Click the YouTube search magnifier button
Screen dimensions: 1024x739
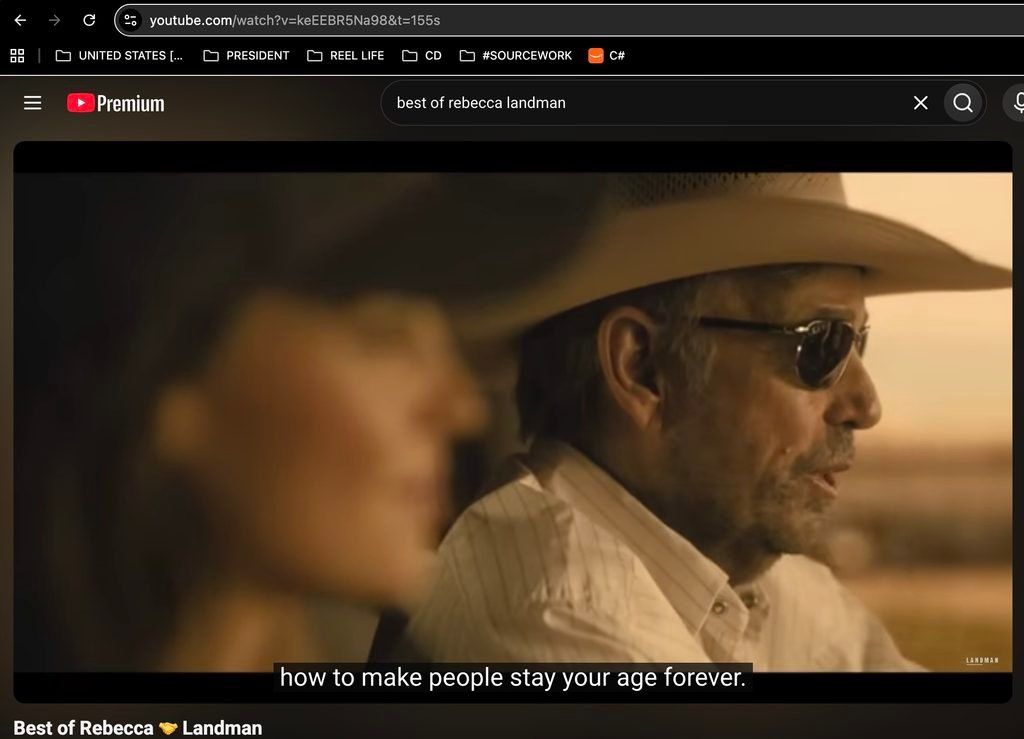[963, 102]
